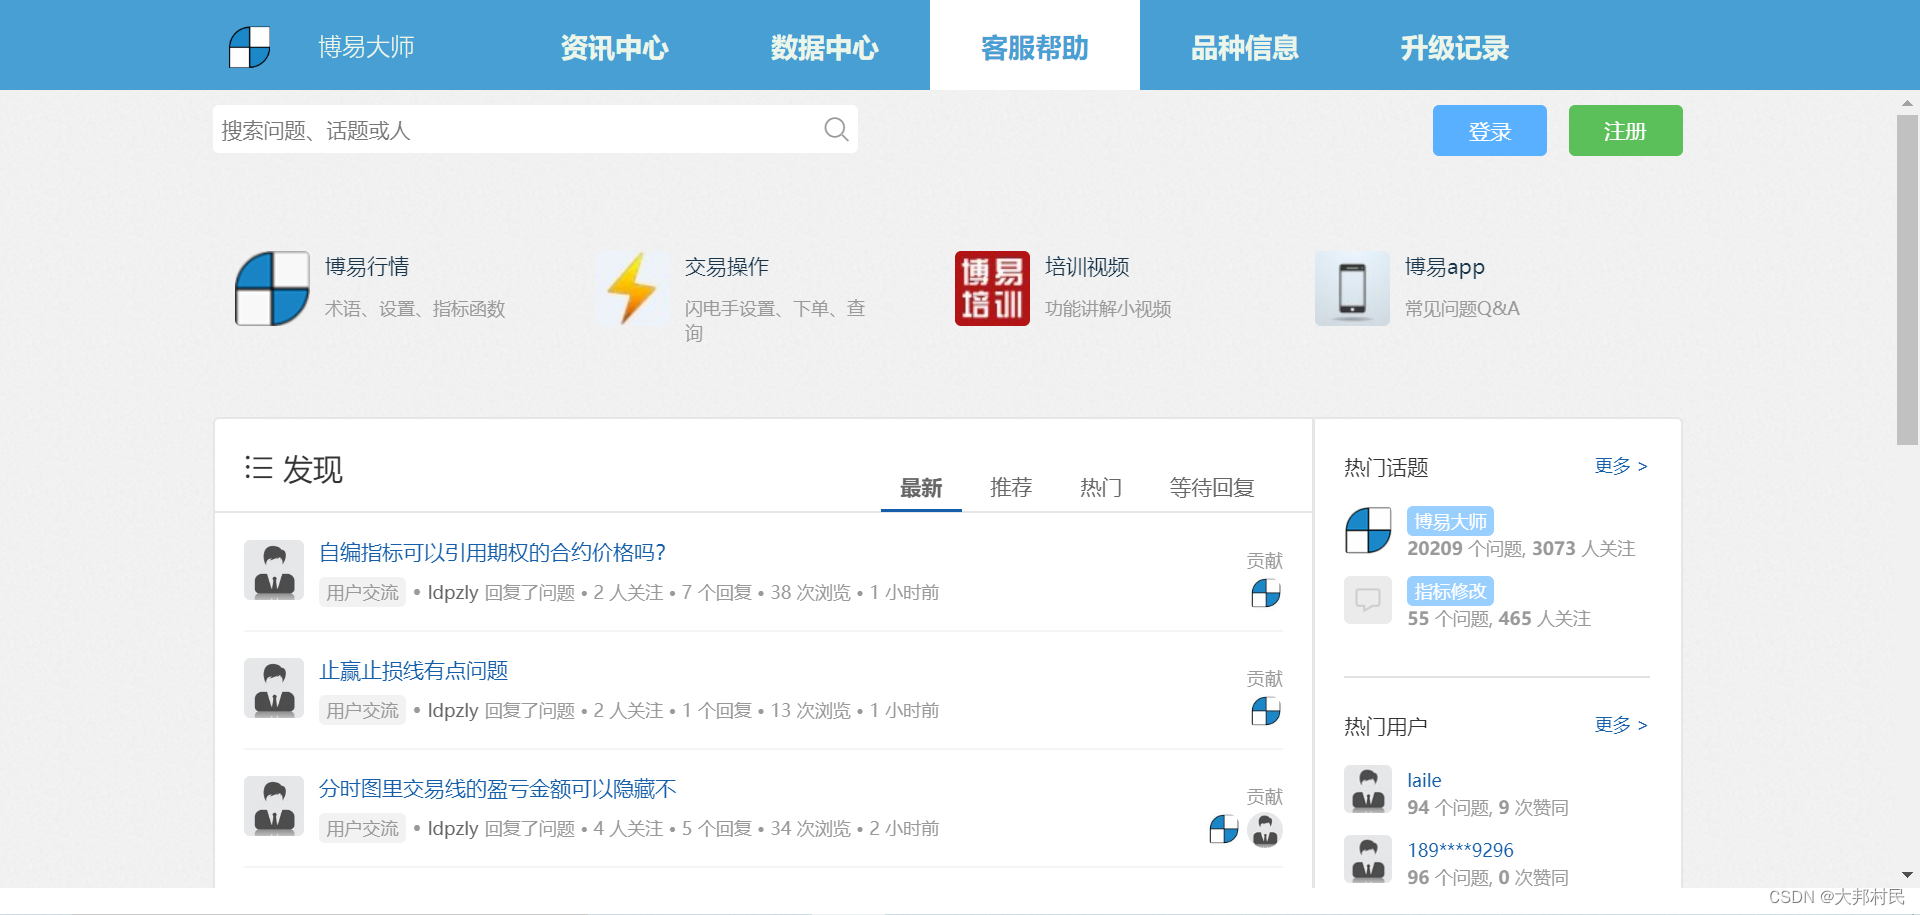The width and height of the screenshot is (1920, 915).
Task: Click the 博易大师 header brand text
Action: pos(366,47)
